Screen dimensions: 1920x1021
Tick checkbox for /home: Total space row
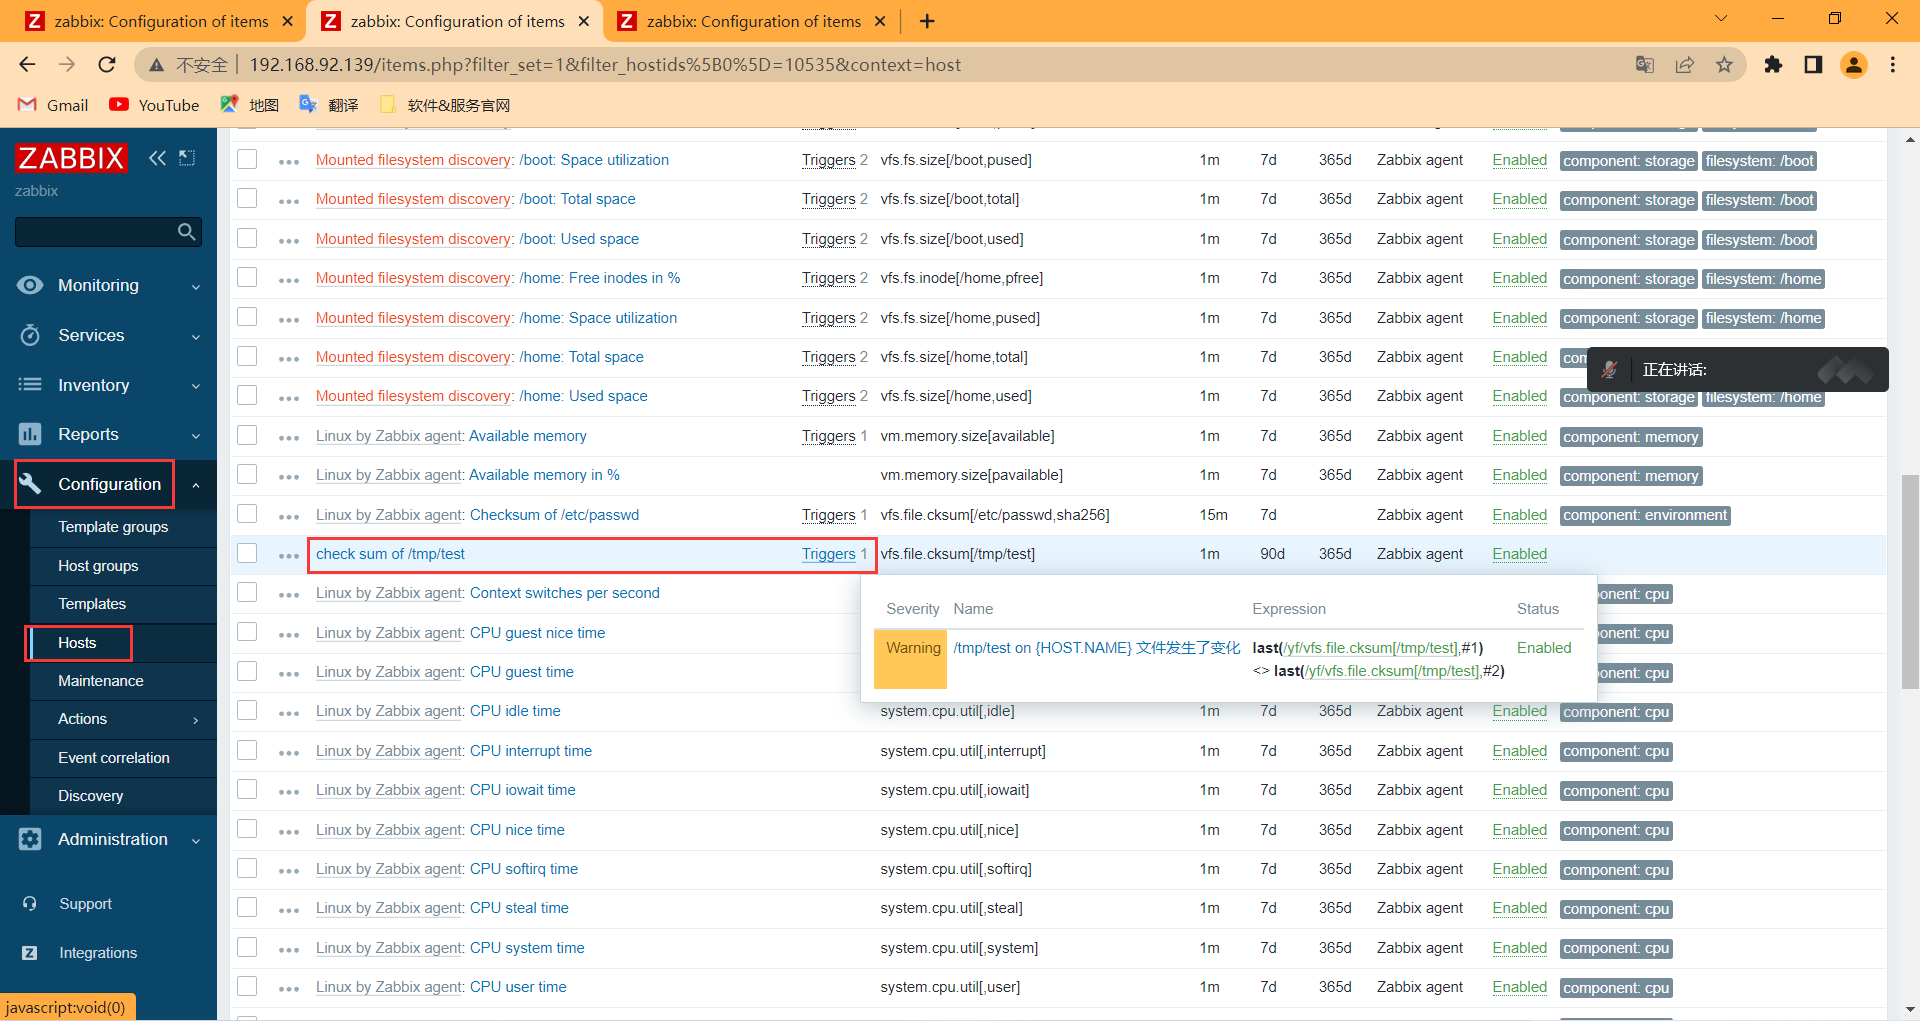click(247, 356)
